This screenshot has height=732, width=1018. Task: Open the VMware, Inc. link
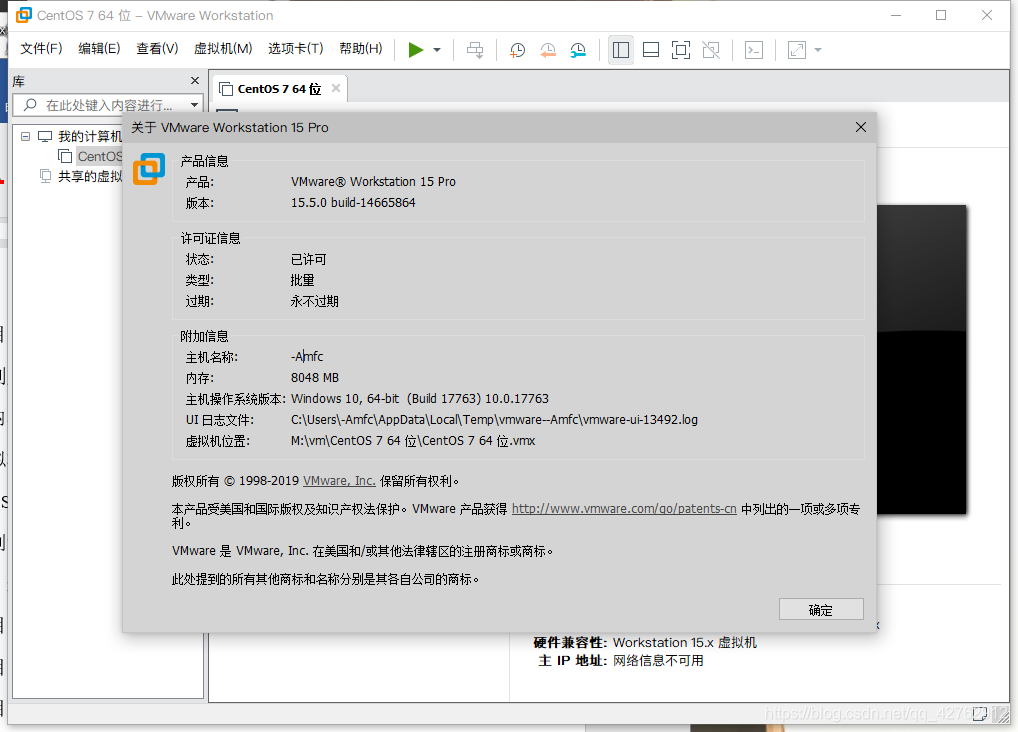(339, 481)
